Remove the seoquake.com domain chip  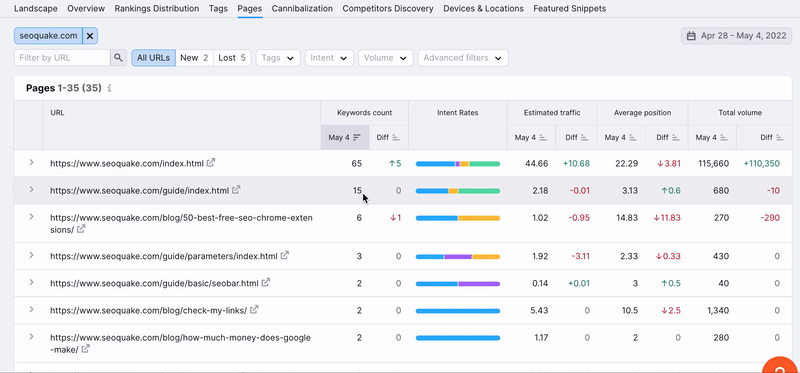90,36
